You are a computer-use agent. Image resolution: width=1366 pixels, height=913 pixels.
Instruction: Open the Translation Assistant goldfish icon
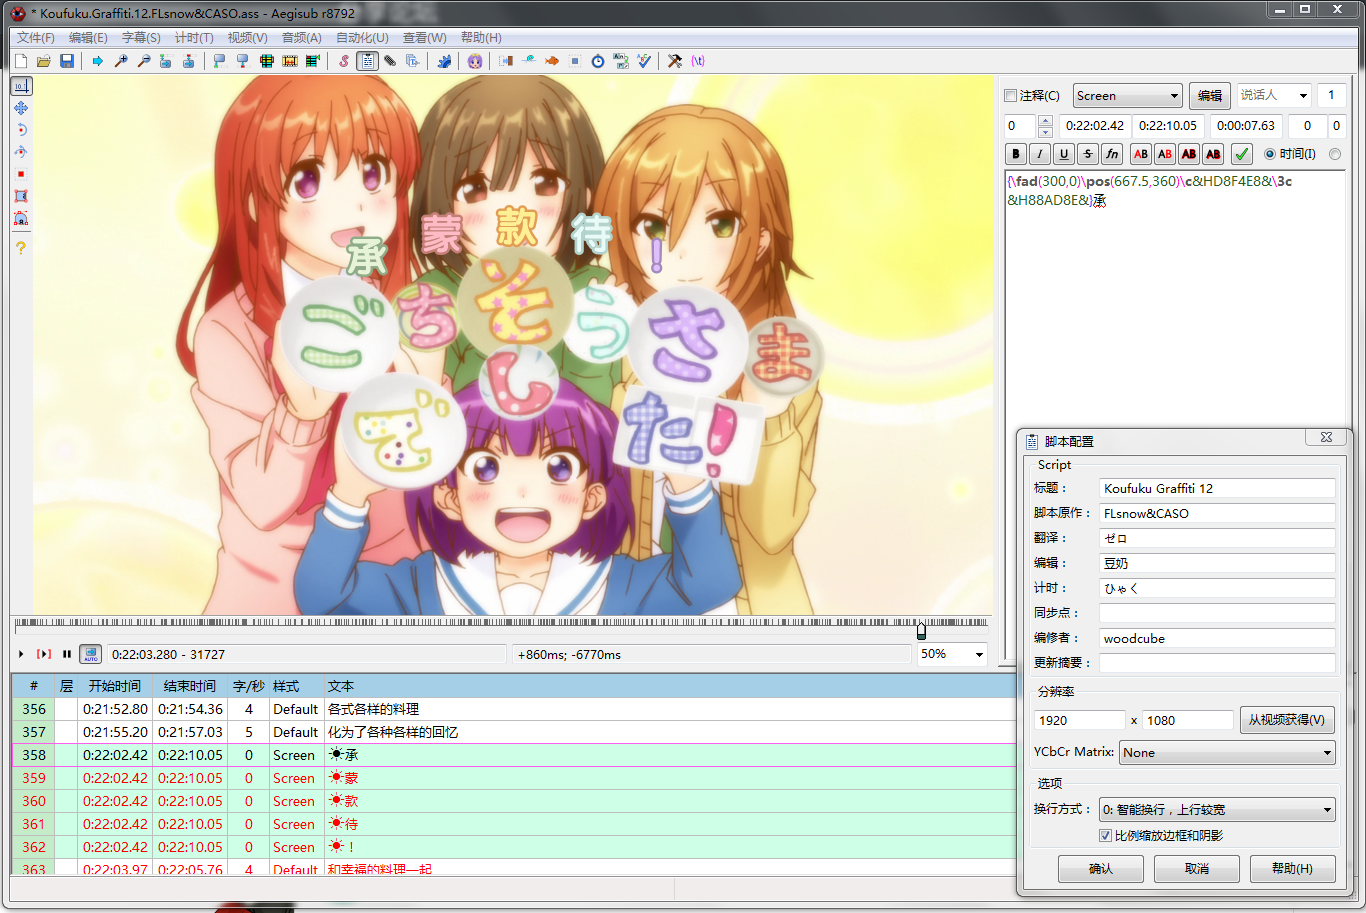click(x=552, y=61)
